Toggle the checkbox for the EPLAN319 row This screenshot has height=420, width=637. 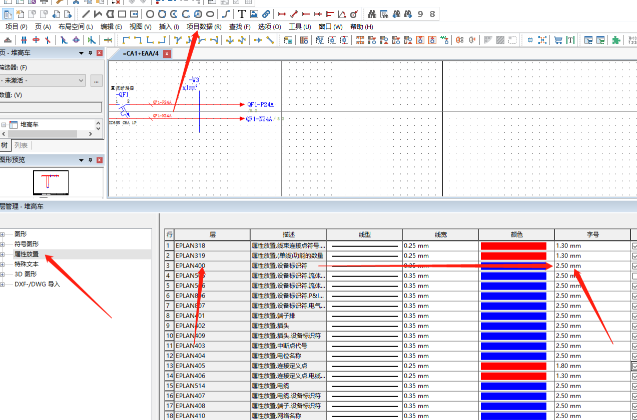click(633, 255)
